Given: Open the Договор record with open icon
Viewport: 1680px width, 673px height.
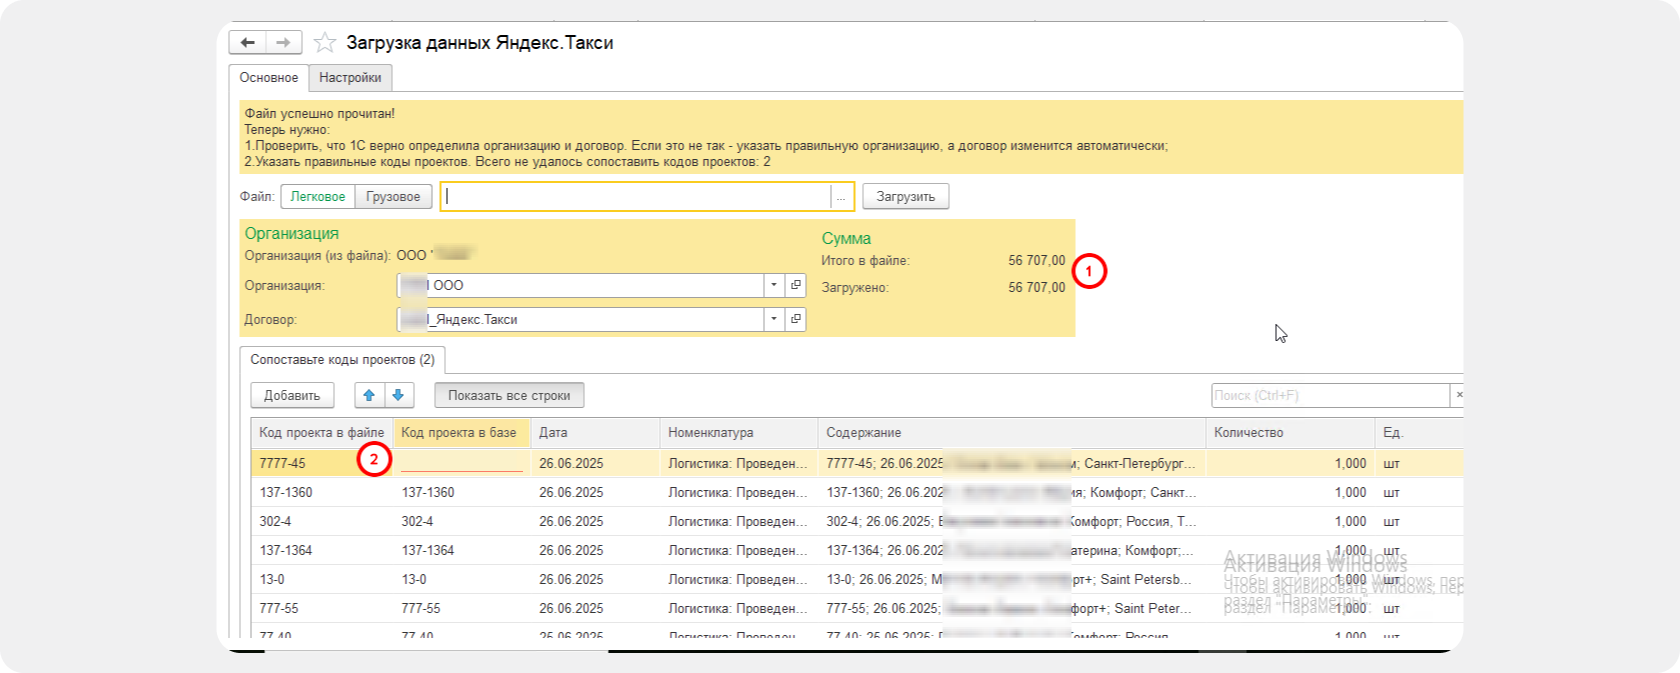Looking at the screenshot, I should pyautogui.click(x=796, y=320).
